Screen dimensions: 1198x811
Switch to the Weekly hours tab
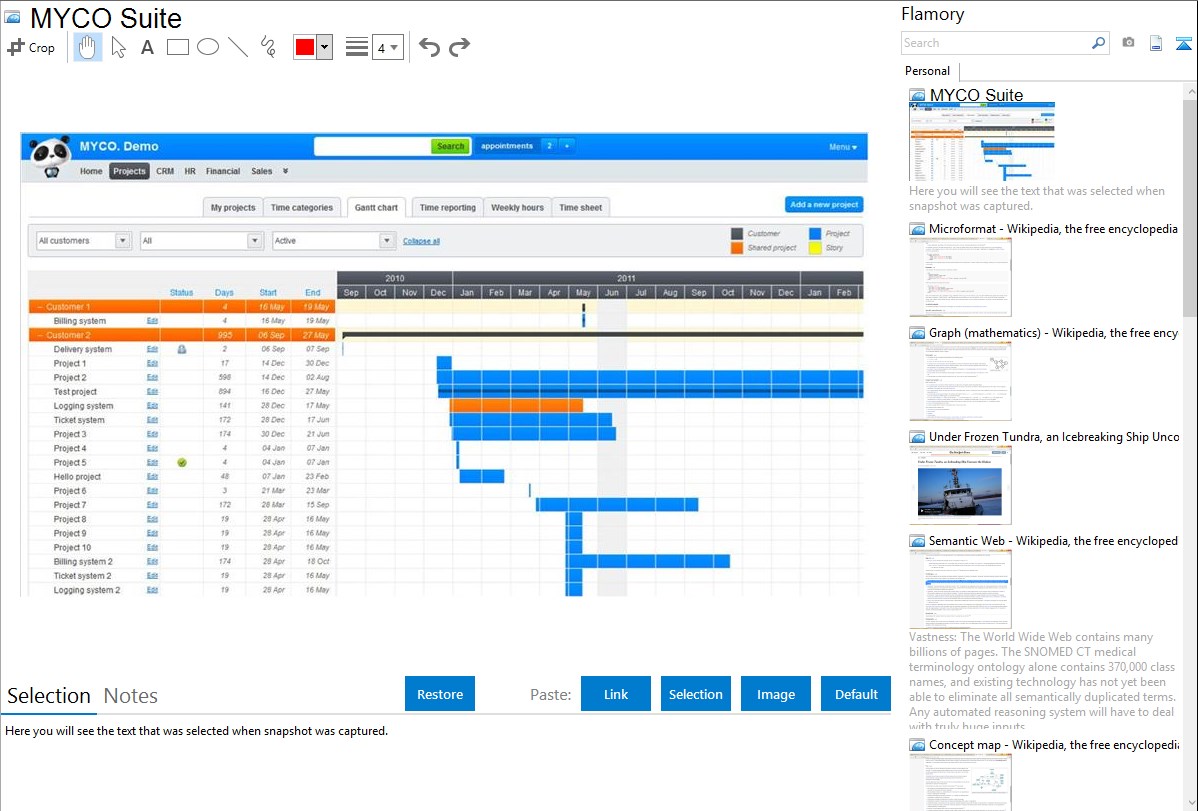point(517,207)
